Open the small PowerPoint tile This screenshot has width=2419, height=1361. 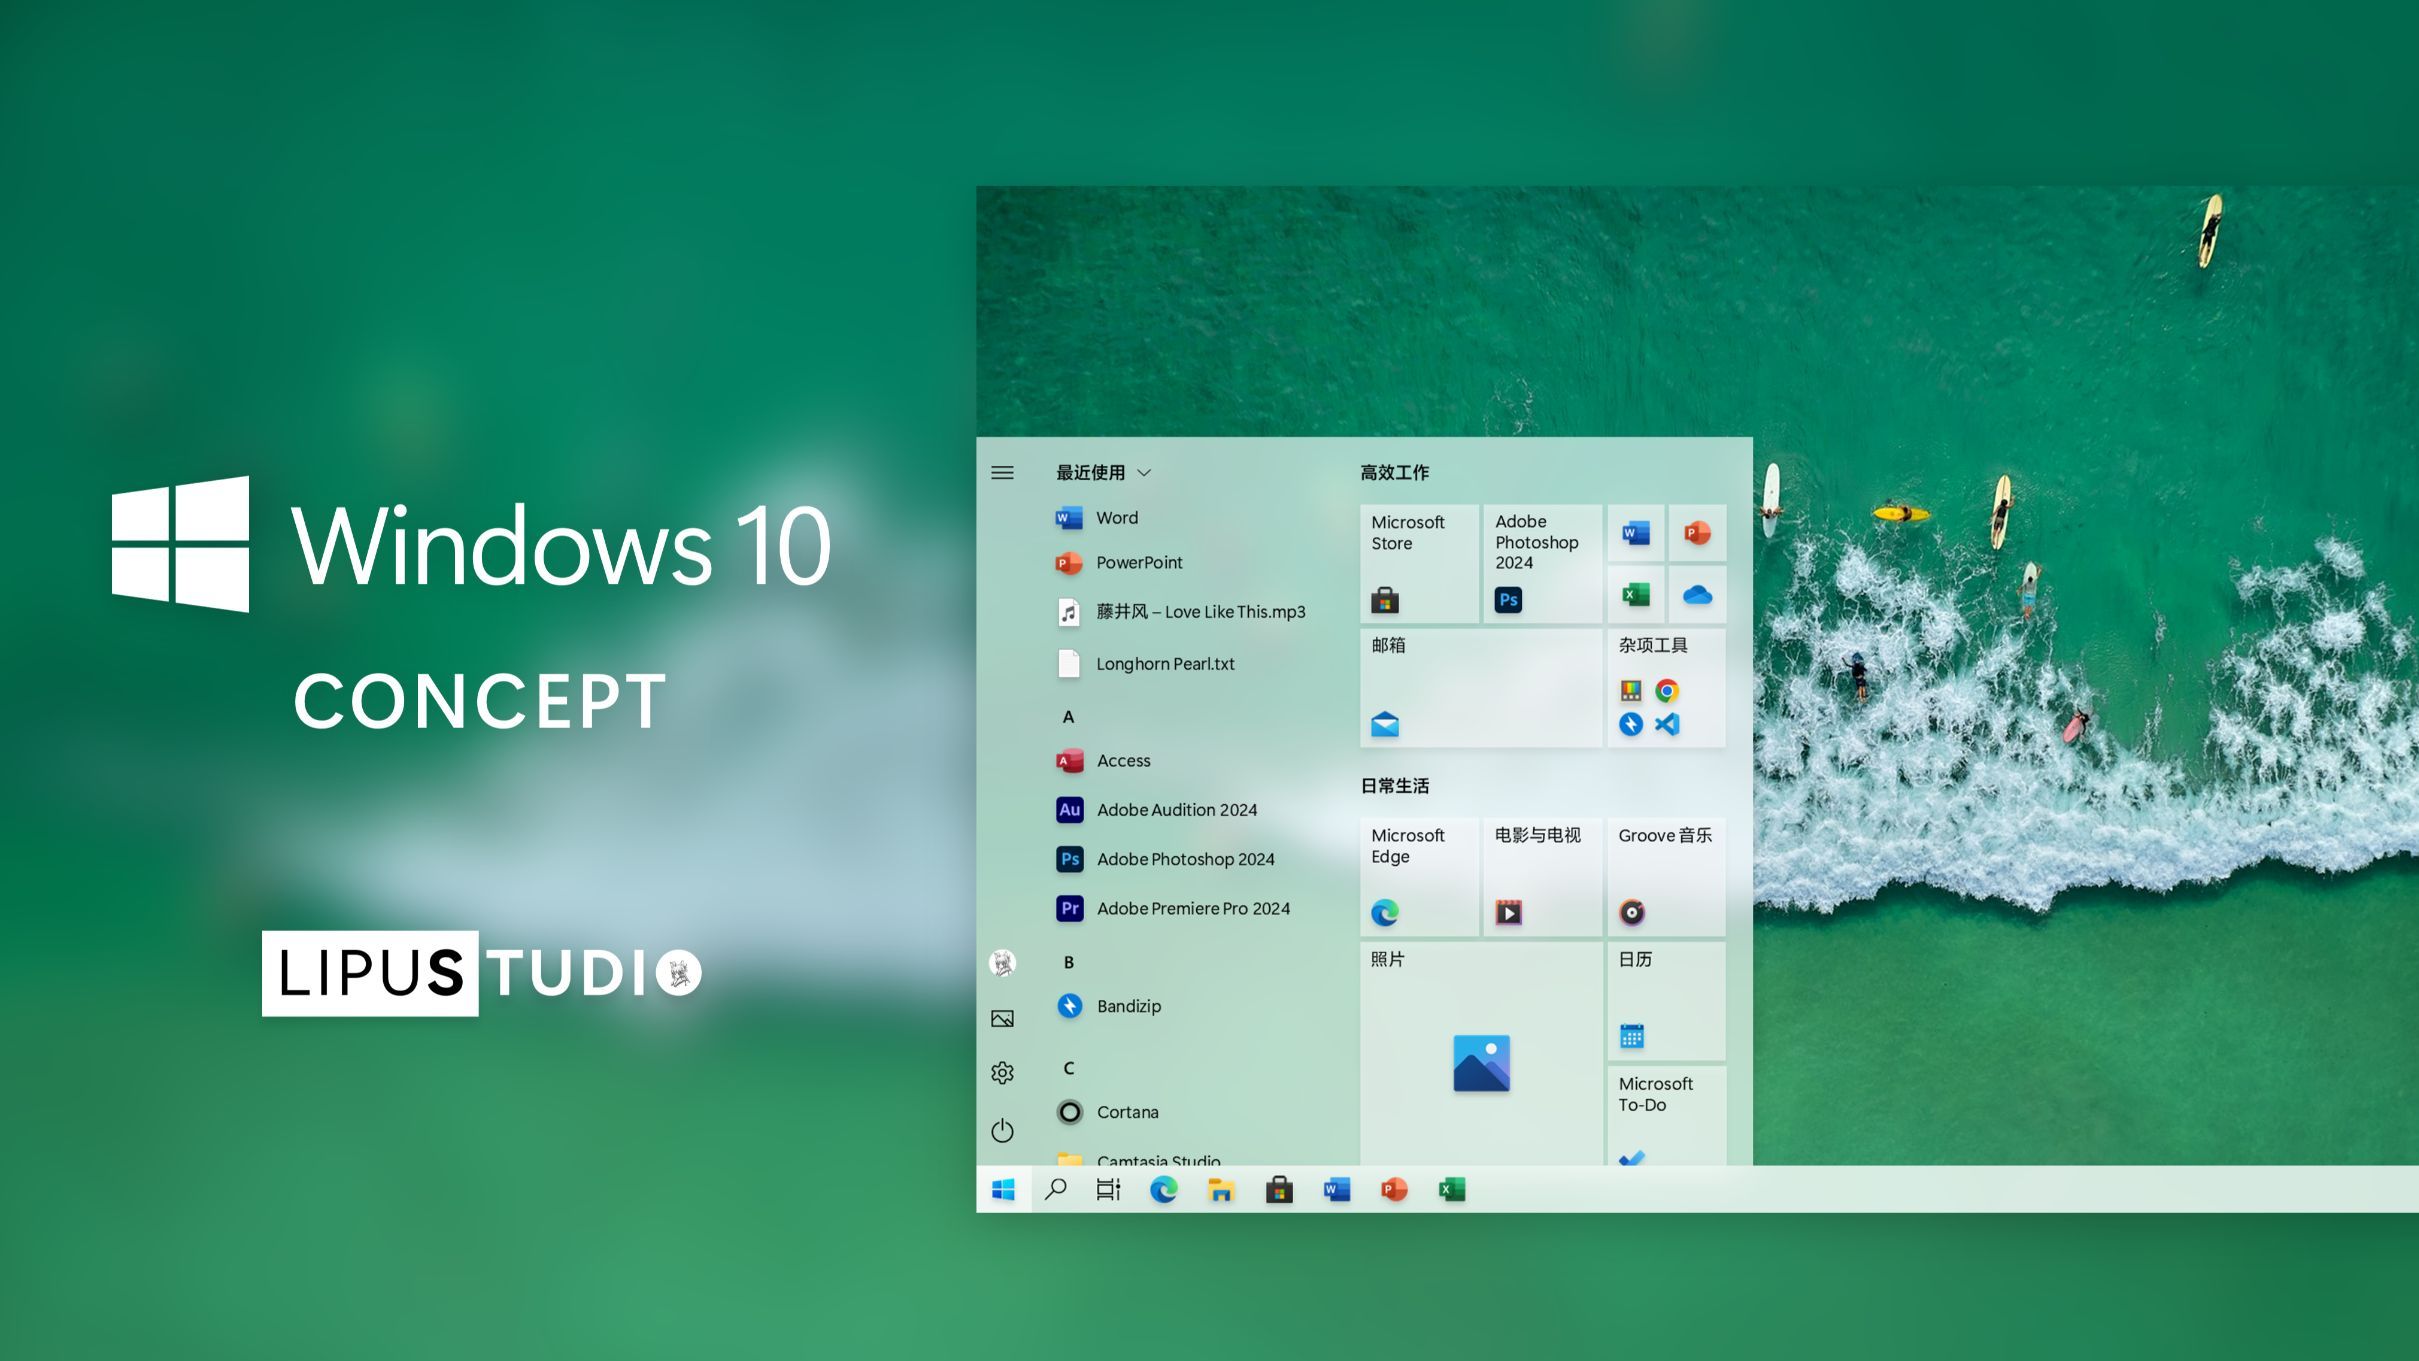tap(1697, 533)
